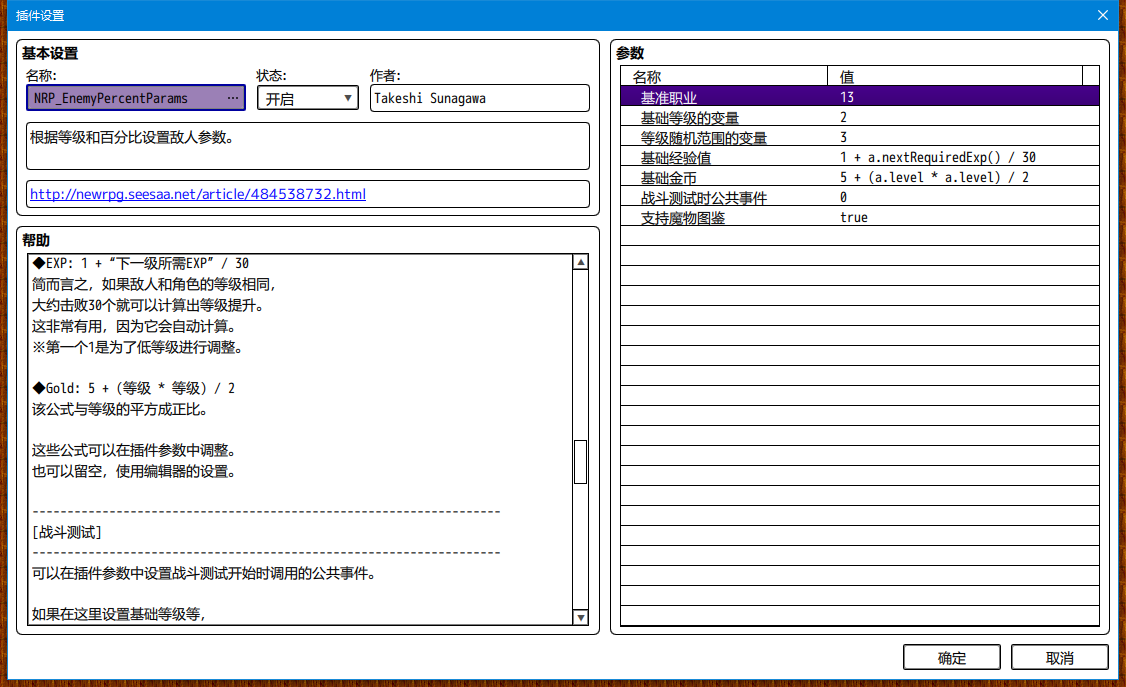Click the formula 5 + (a.level * a.level) / 2
The width and height of the screenshot is (1126, 687).
click(934, 177)
